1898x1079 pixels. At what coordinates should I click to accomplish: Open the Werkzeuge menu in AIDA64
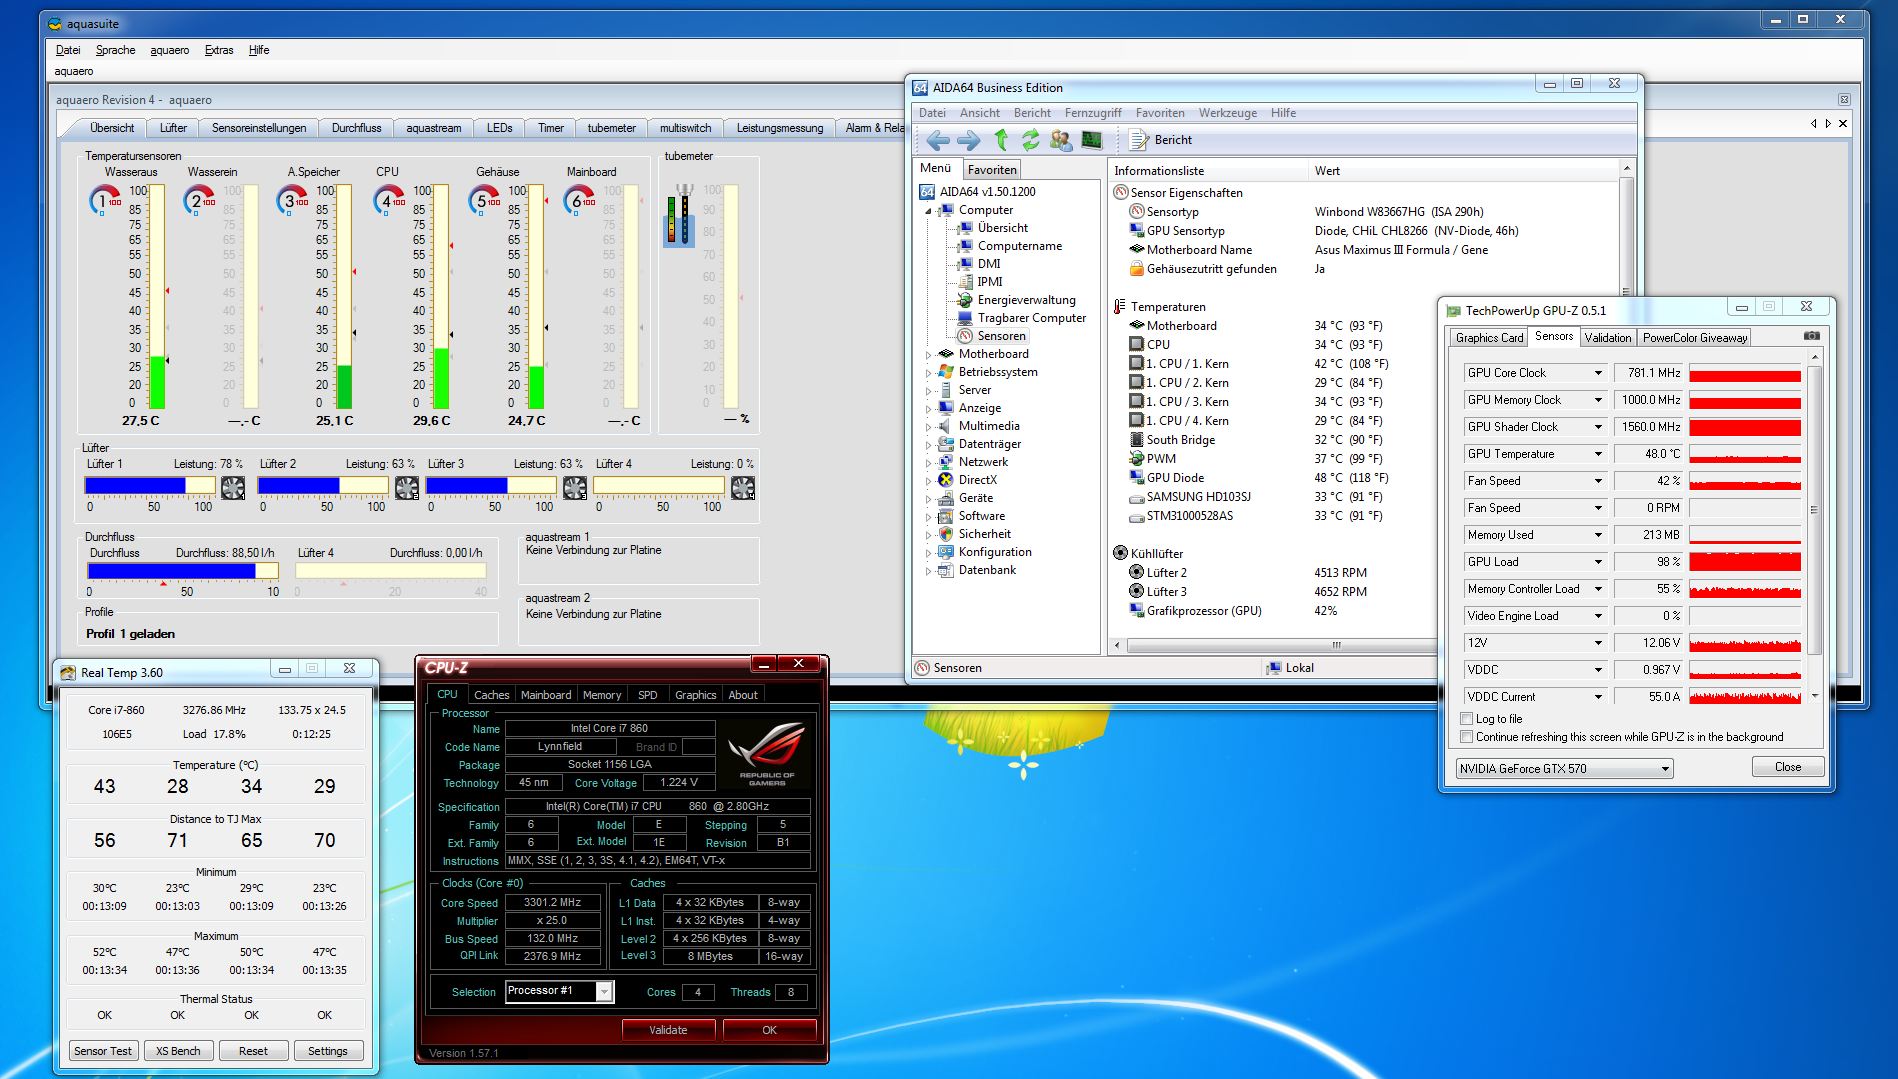coord(1227,113)
